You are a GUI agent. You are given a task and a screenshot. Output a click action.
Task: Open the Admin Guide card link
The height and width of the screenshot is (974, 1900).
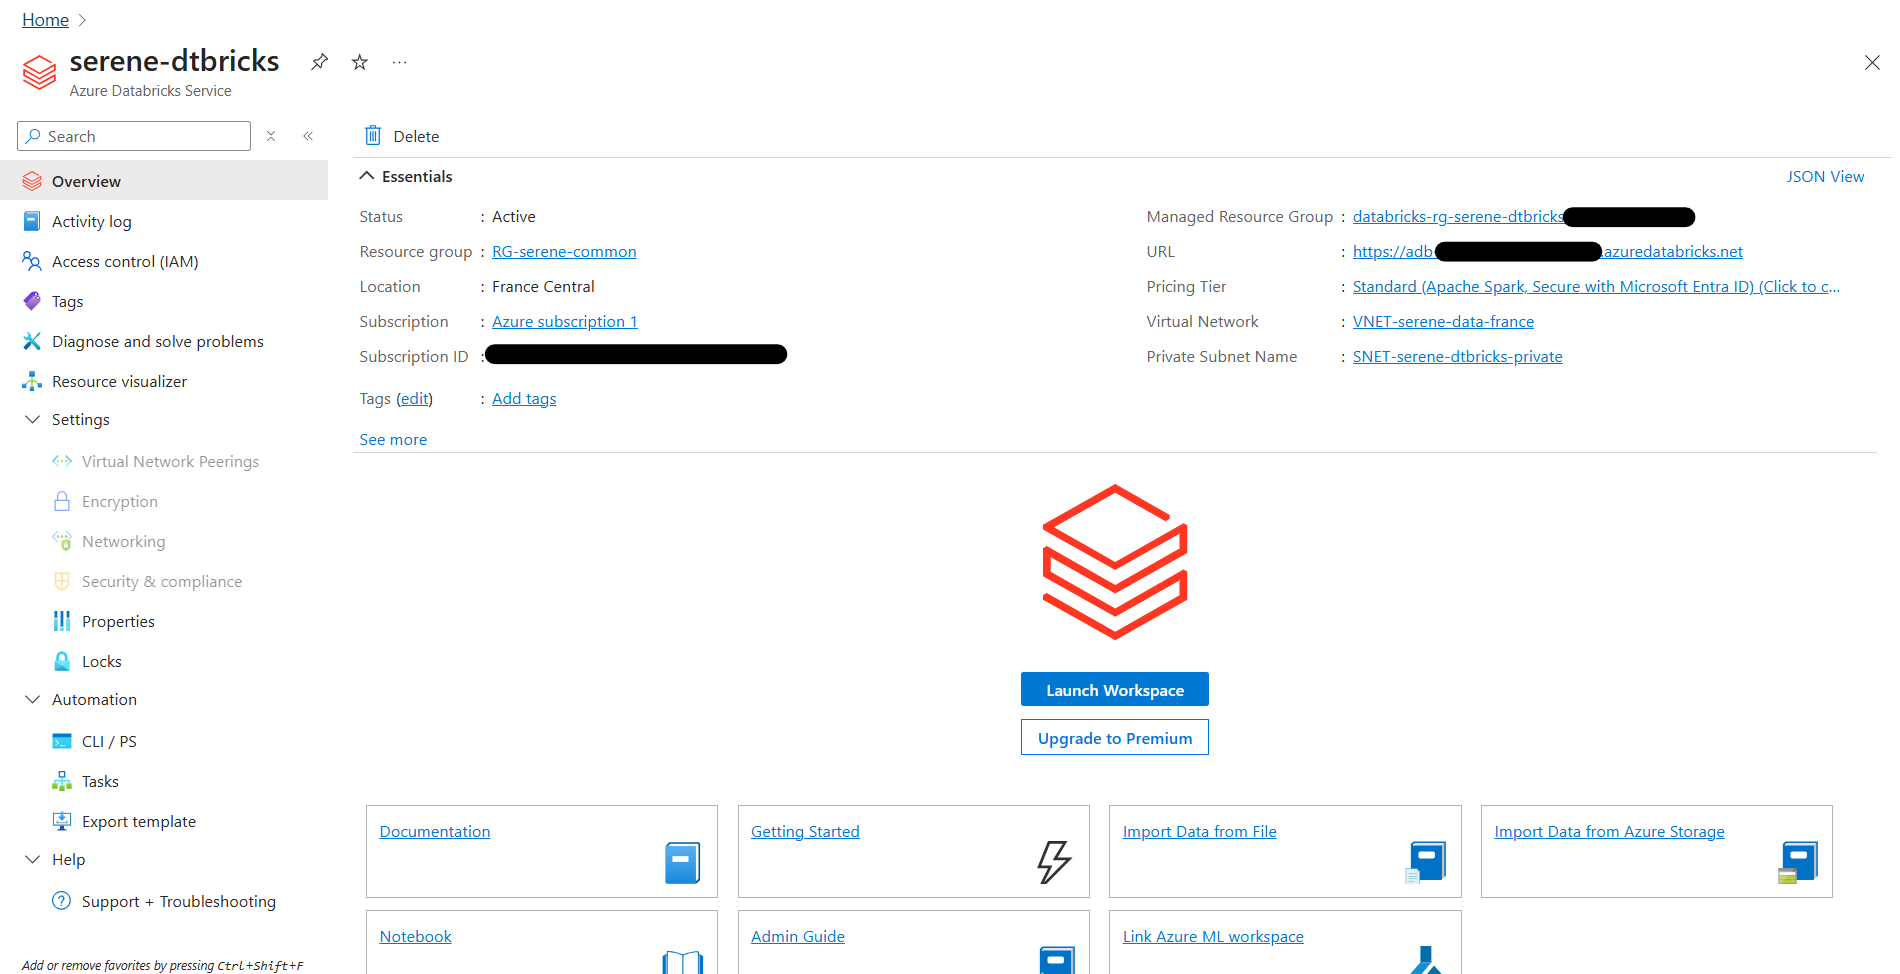pos(797,936)
